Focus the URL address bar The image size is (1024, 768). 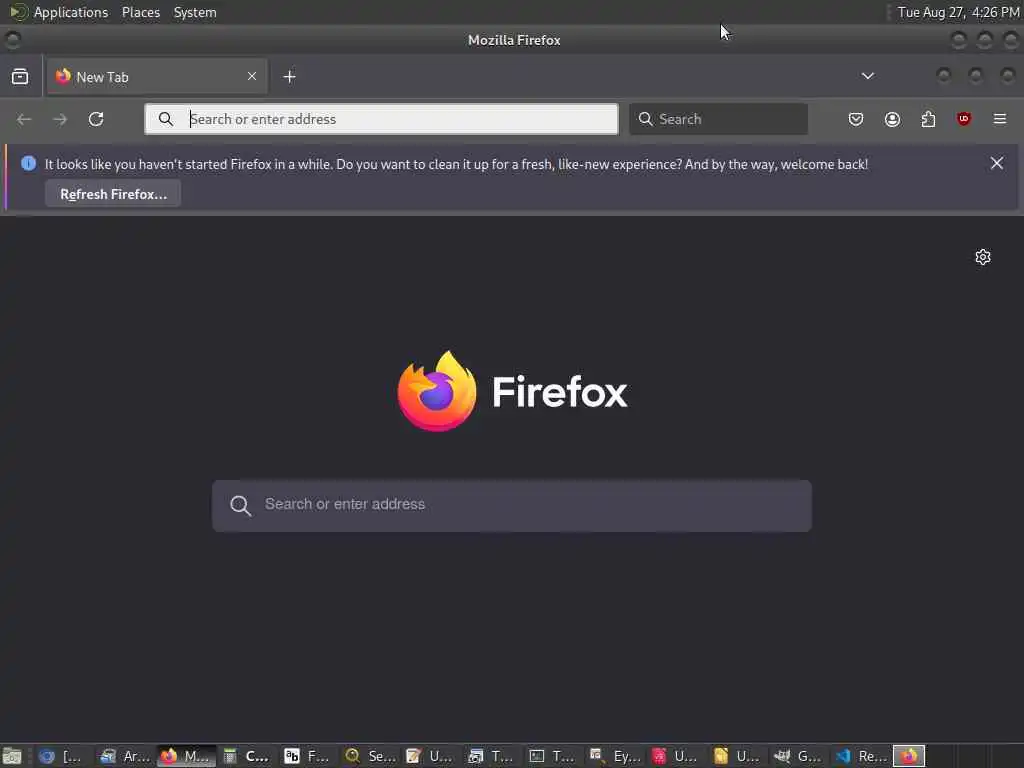pos(381,119)
